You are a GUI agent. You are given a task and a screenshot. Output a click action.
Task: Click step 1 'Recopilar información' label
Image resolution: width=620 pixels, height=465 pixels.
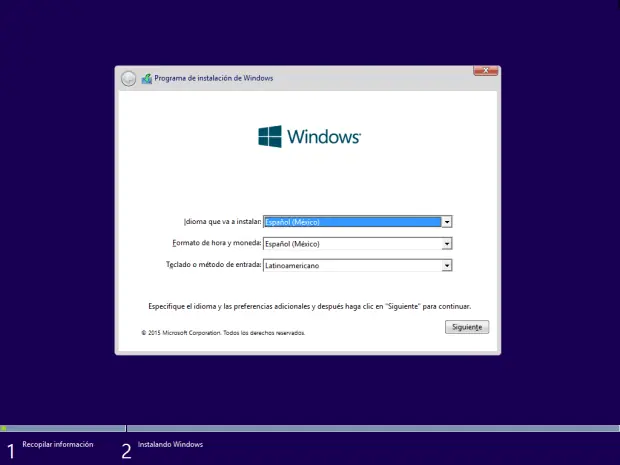[58, 444]
